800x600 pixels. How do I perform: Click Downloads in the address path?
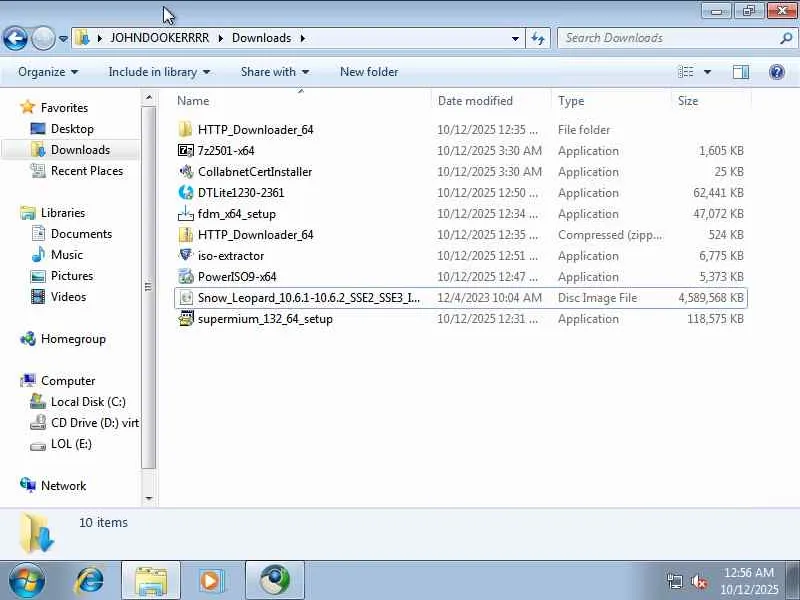tap(261, 38)
